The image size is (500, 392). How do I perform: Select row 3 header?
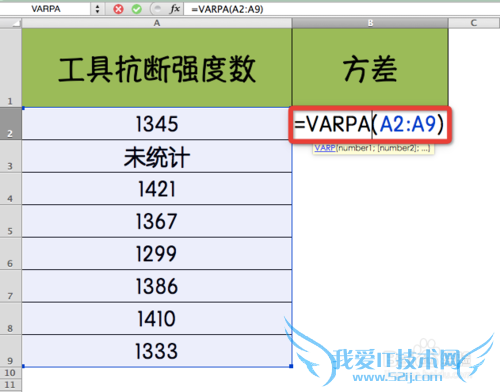click(11, 156)
